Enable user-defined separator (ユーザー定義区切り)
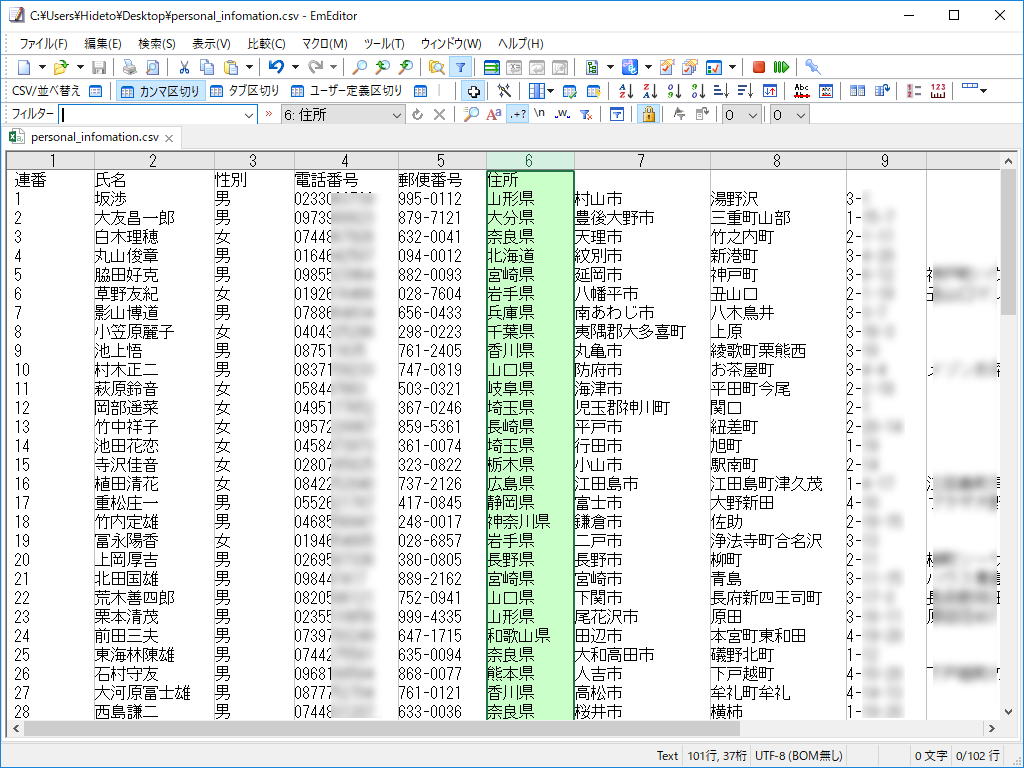The image size is (1024, 768). click(x=347, y=91)
